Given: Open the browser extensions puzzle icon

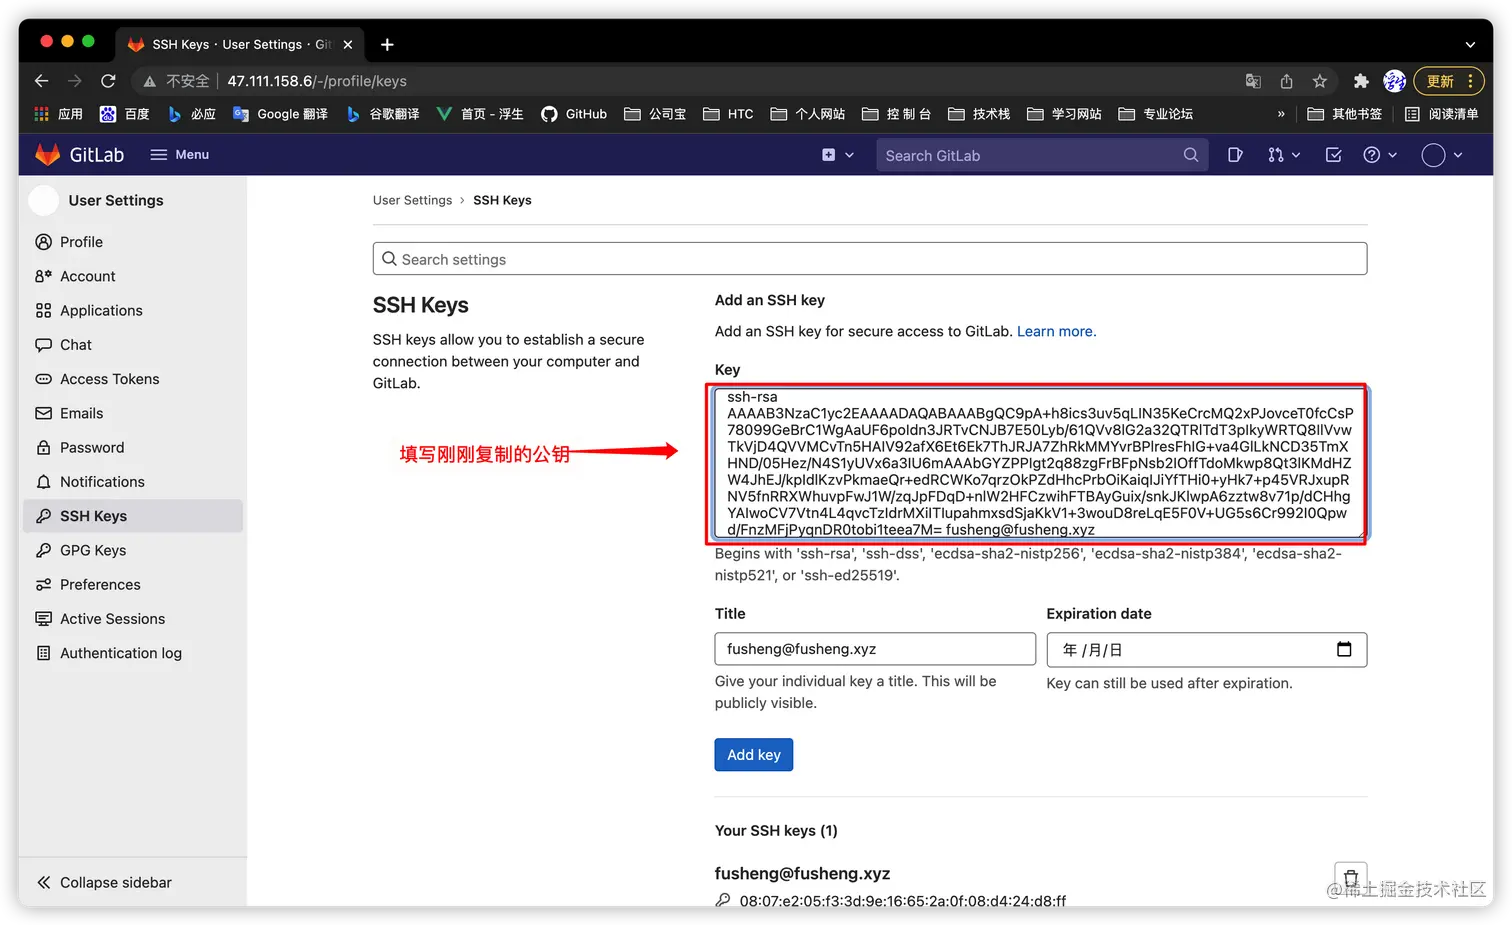Looking at the screenshot, I should click(1360, 81).
